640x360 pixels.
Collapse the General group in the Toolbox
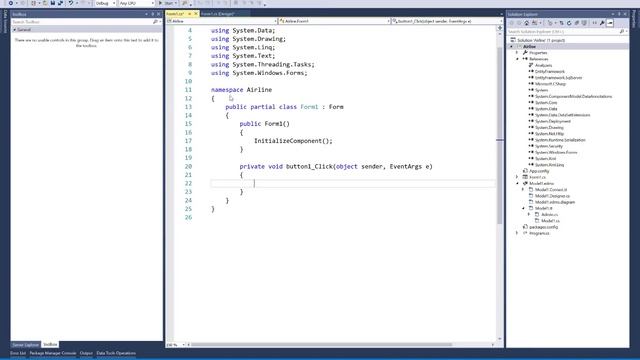[15, 30]
